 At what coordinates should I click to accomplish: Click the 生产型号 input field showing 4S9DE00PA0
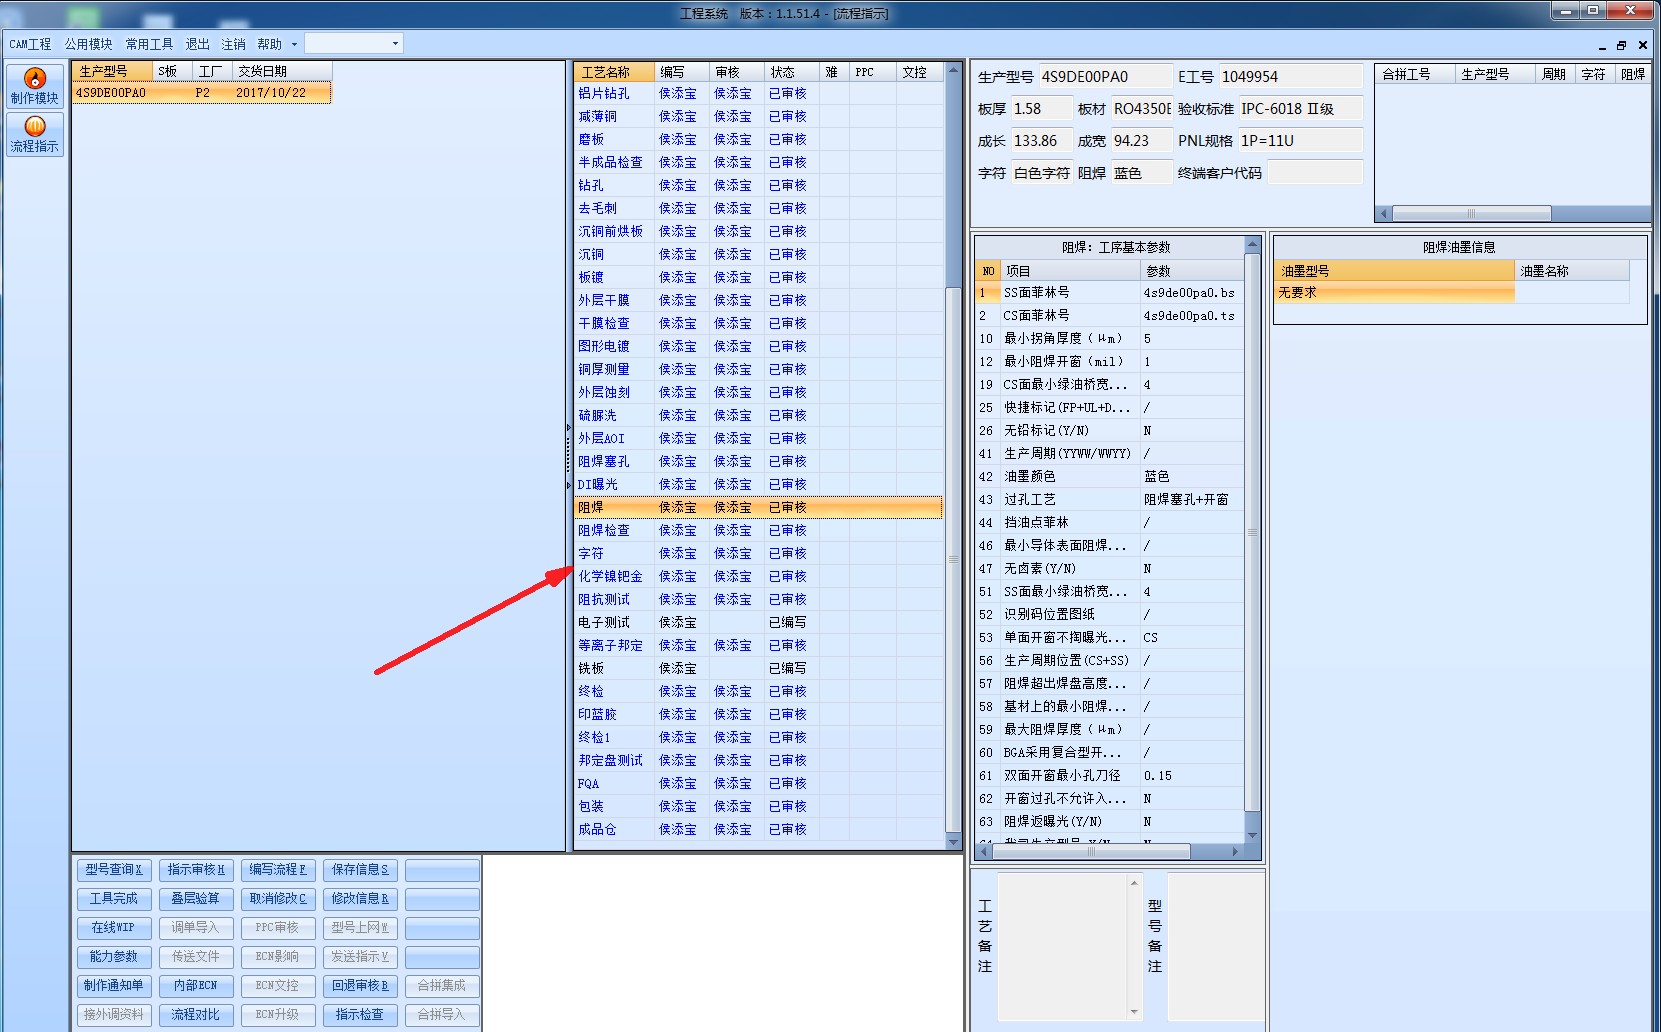[x=1105, y=77]
